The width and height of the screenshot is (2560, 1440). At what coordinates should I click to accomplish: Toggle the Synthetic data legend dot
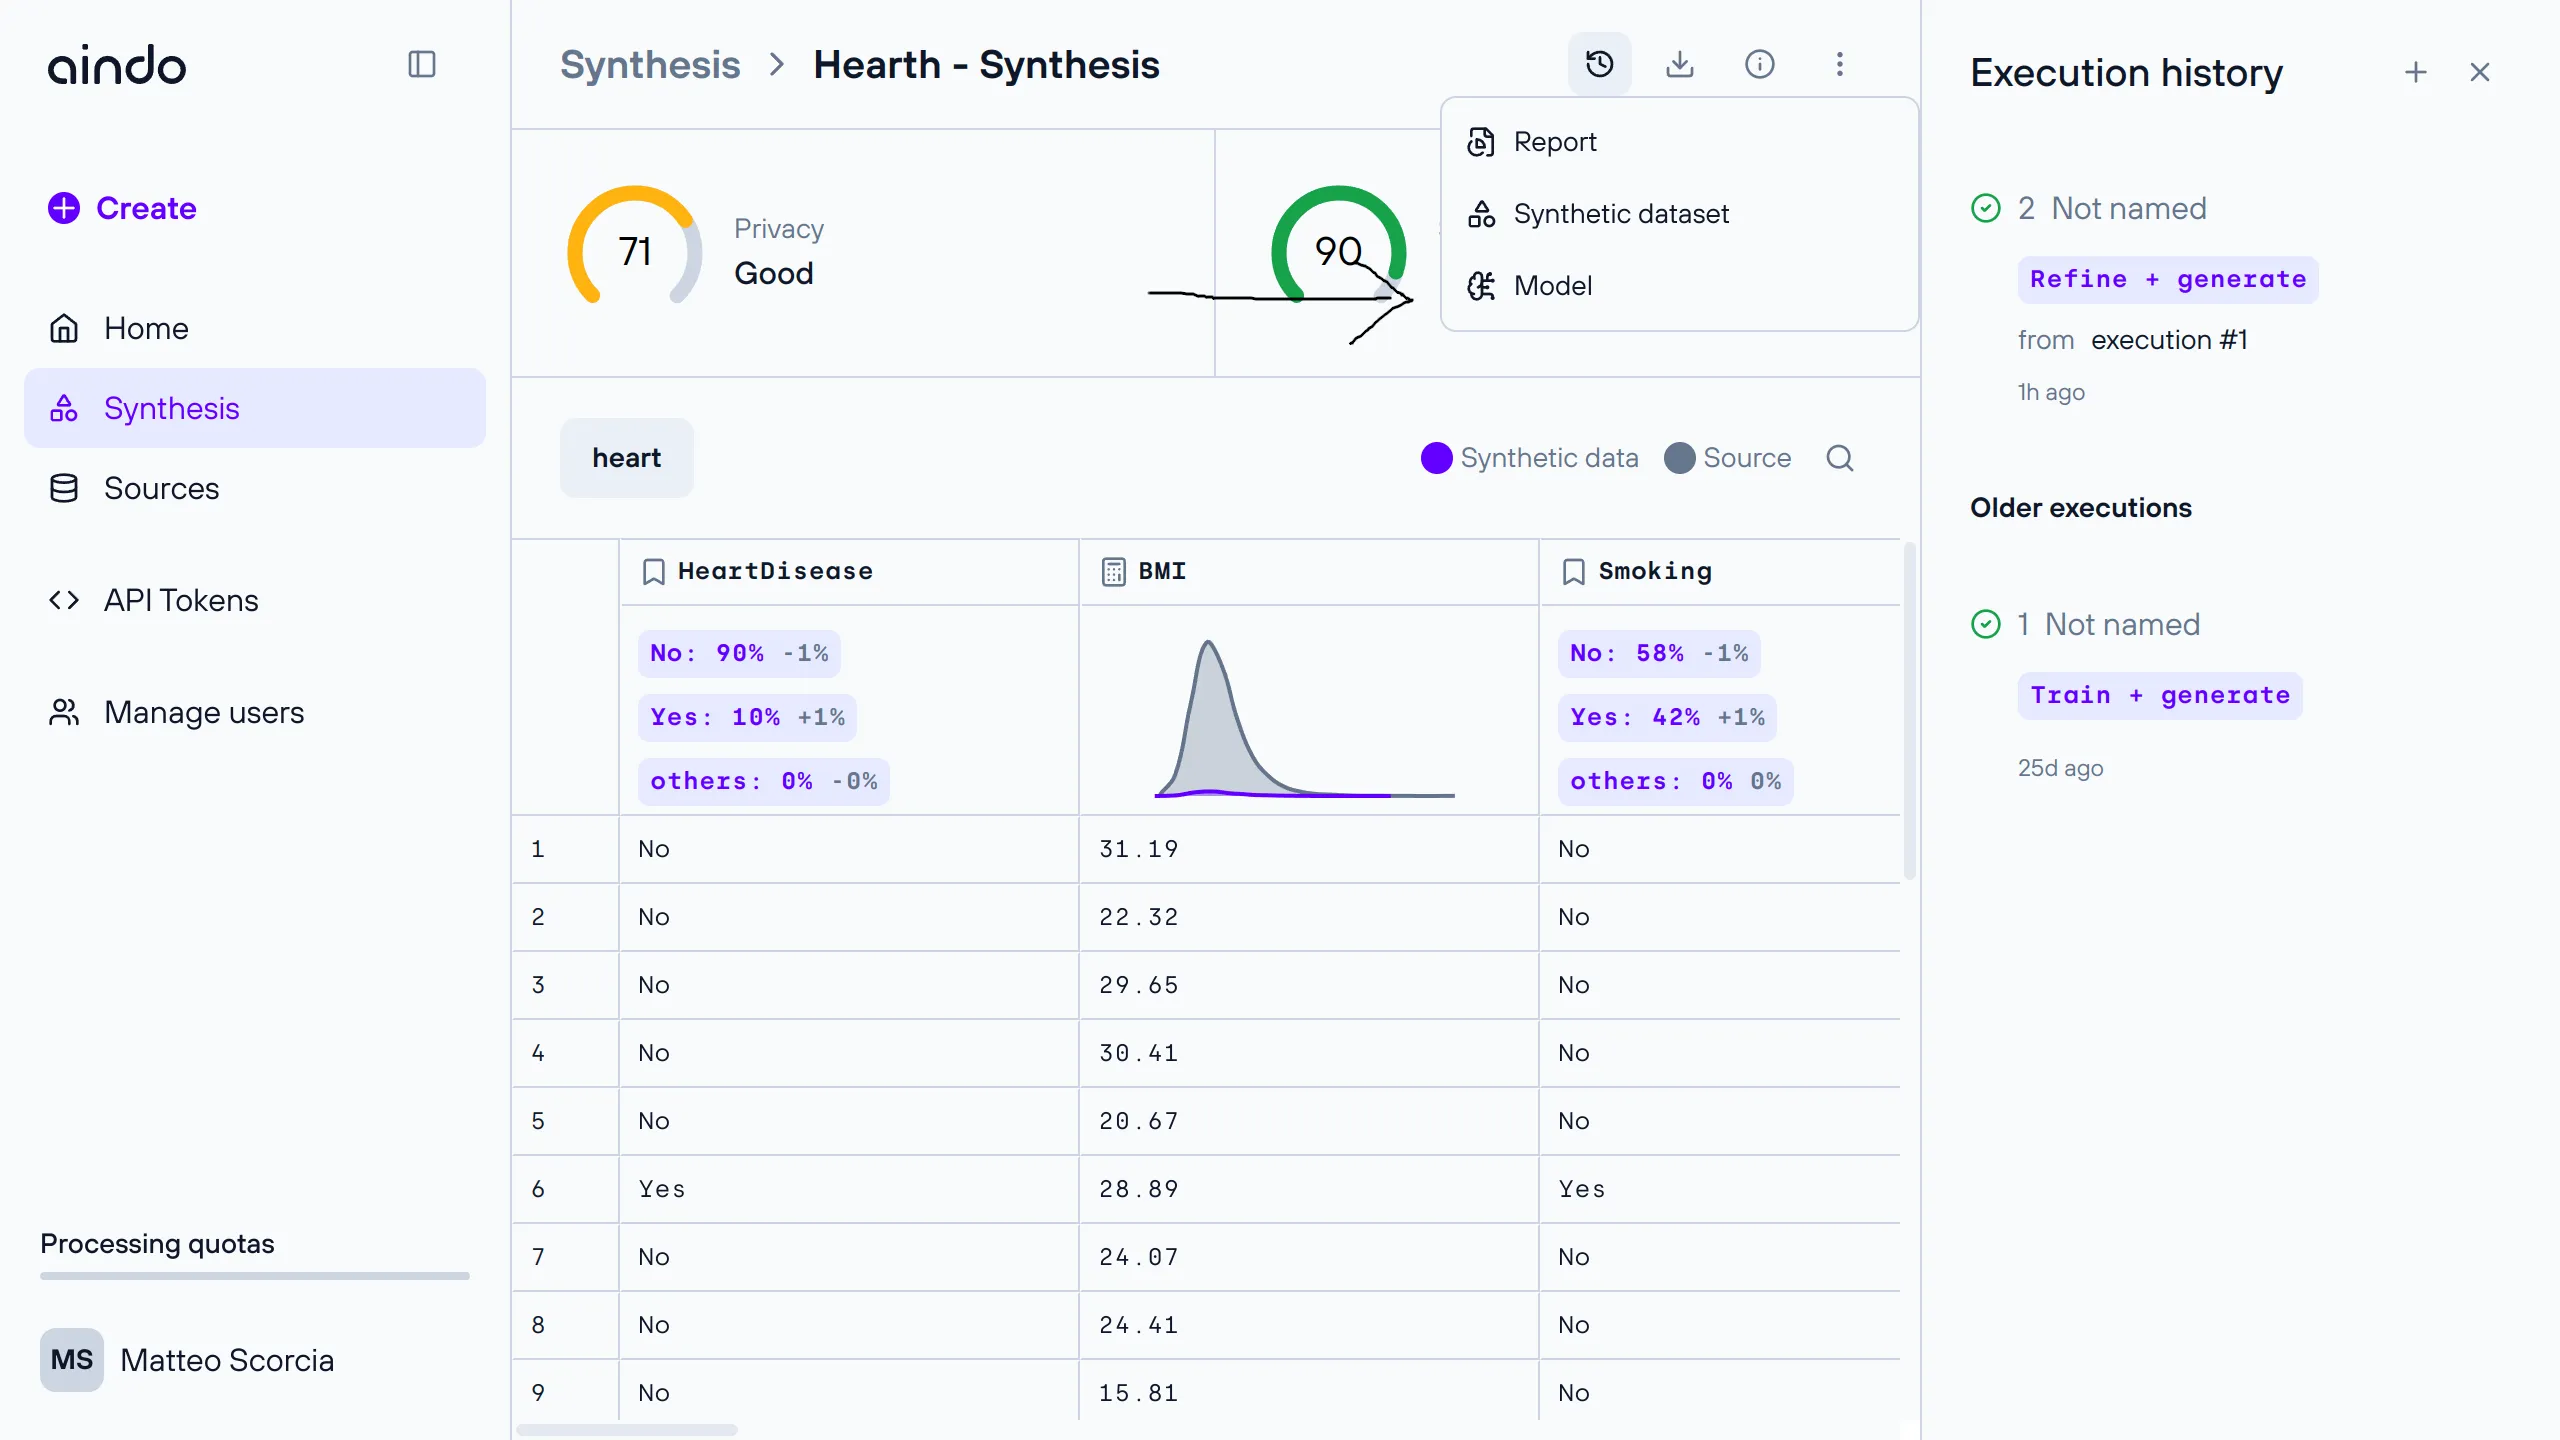(1437, 458)
